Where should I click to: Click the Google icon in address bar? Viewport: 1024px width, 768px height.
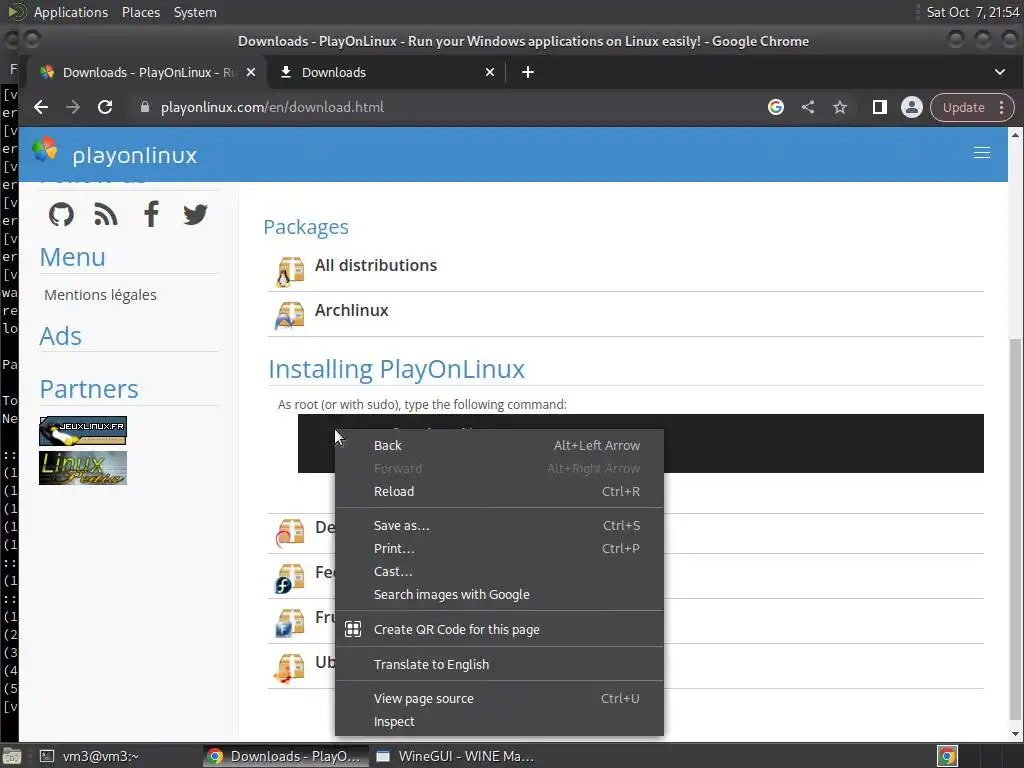[776, 107]
